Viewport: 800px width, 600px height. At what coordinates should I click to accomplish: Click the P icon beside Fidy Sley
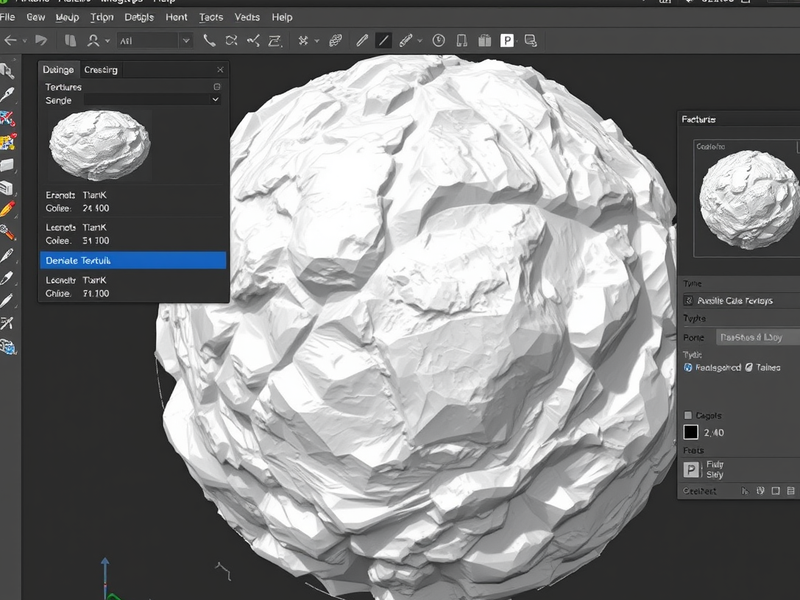691,469
